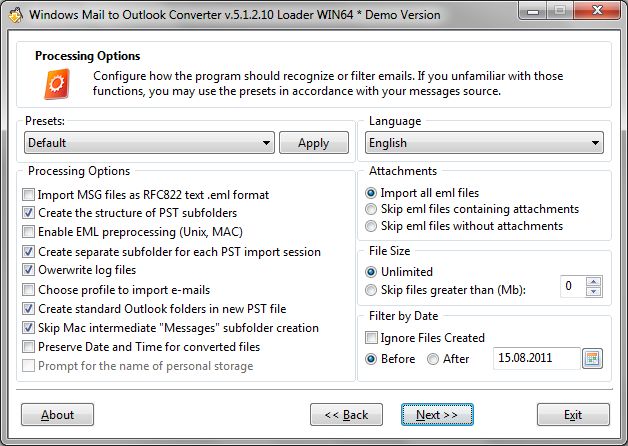The height and width of the screenshot is (446, 628).
Task: Select the After date radio button
Action: [433, 359]
